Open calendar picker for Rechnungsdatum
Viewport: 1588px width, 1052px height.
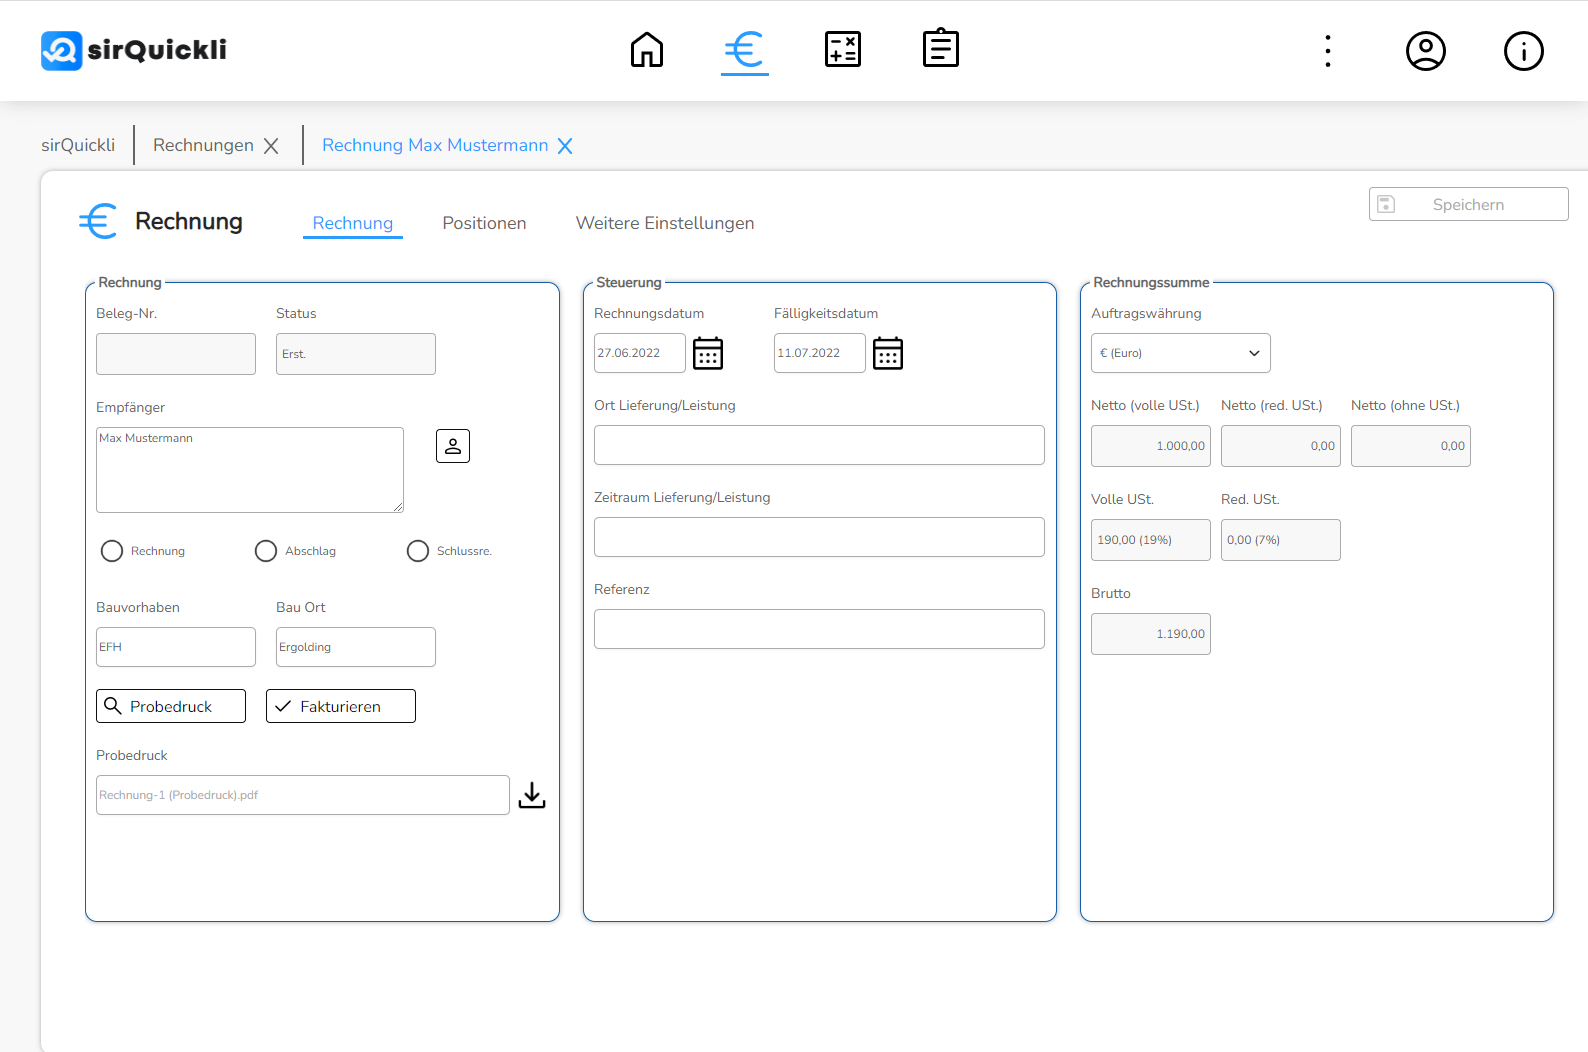click(708, 353)
